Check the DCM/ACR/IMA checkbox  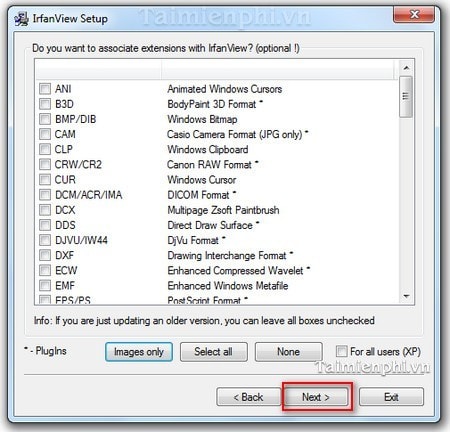point(45,195)
